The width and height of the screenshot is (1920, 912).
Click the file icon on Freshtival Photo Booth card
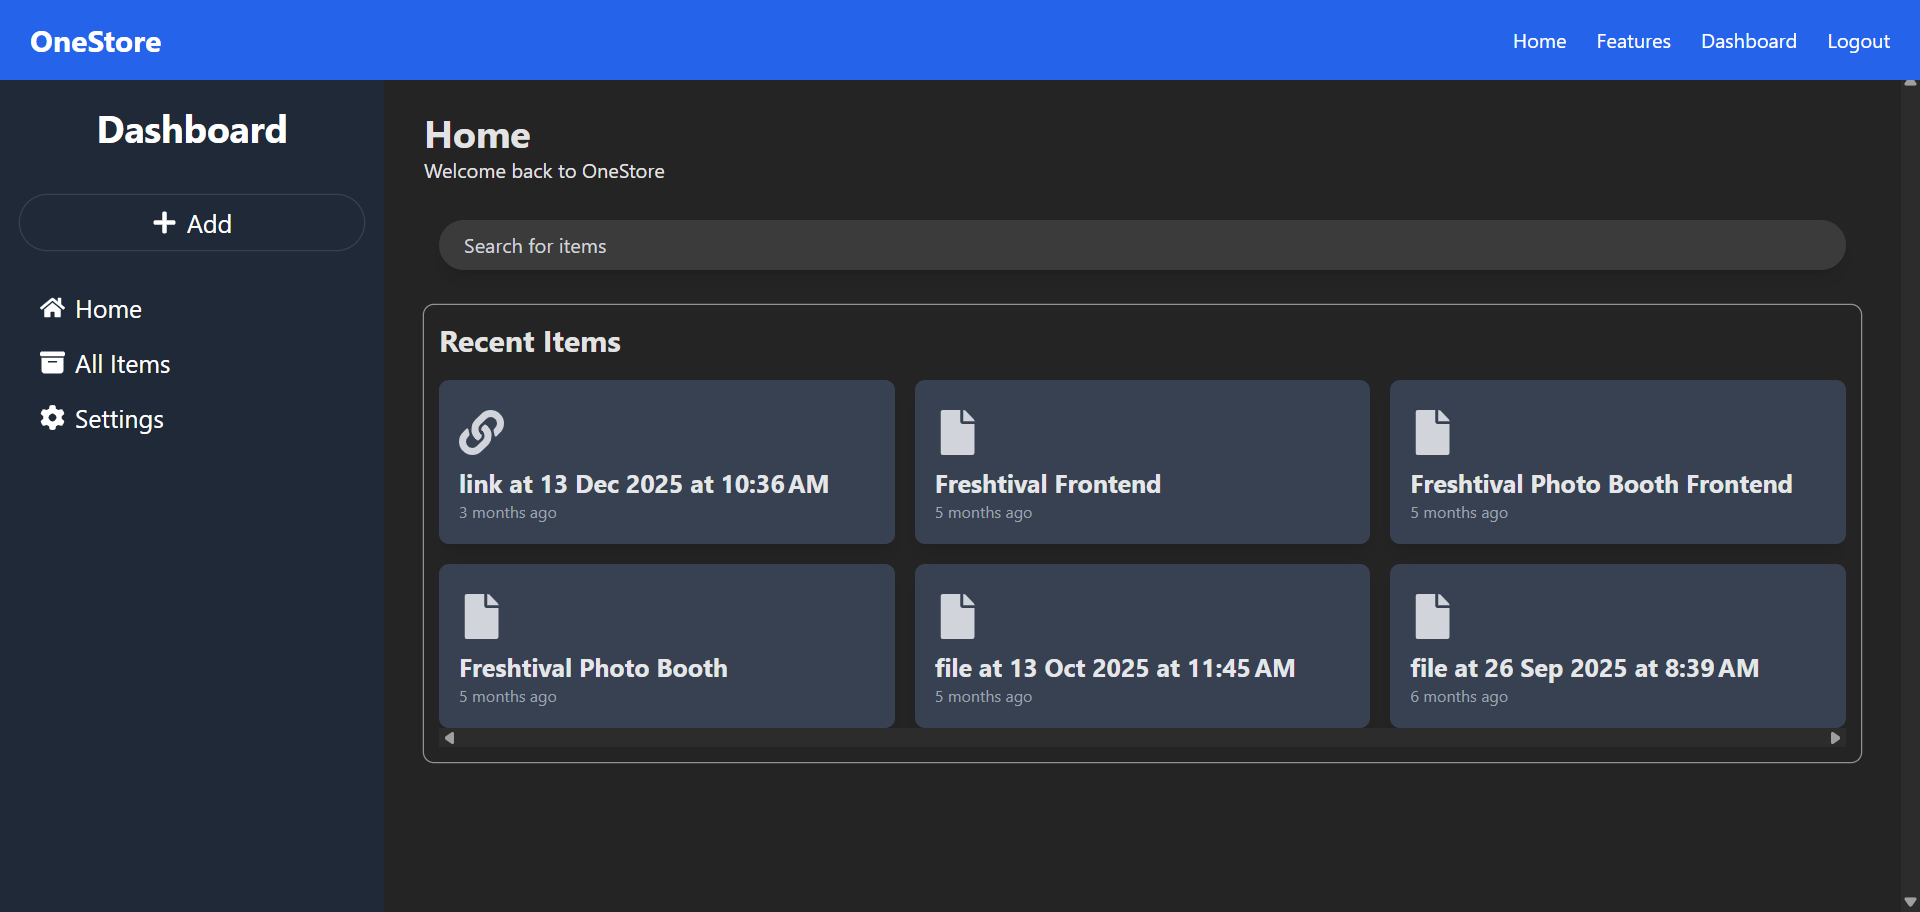(x=481, y=615)
